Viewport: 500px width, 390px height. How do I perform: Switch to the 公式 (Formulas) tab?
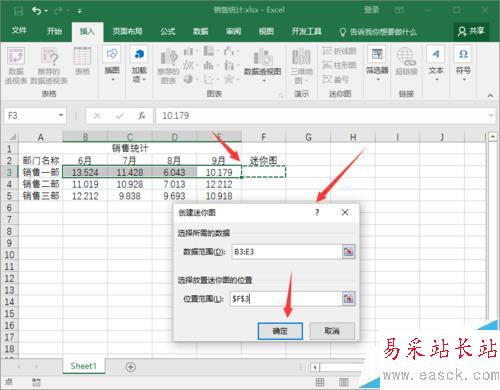(168, 31)
